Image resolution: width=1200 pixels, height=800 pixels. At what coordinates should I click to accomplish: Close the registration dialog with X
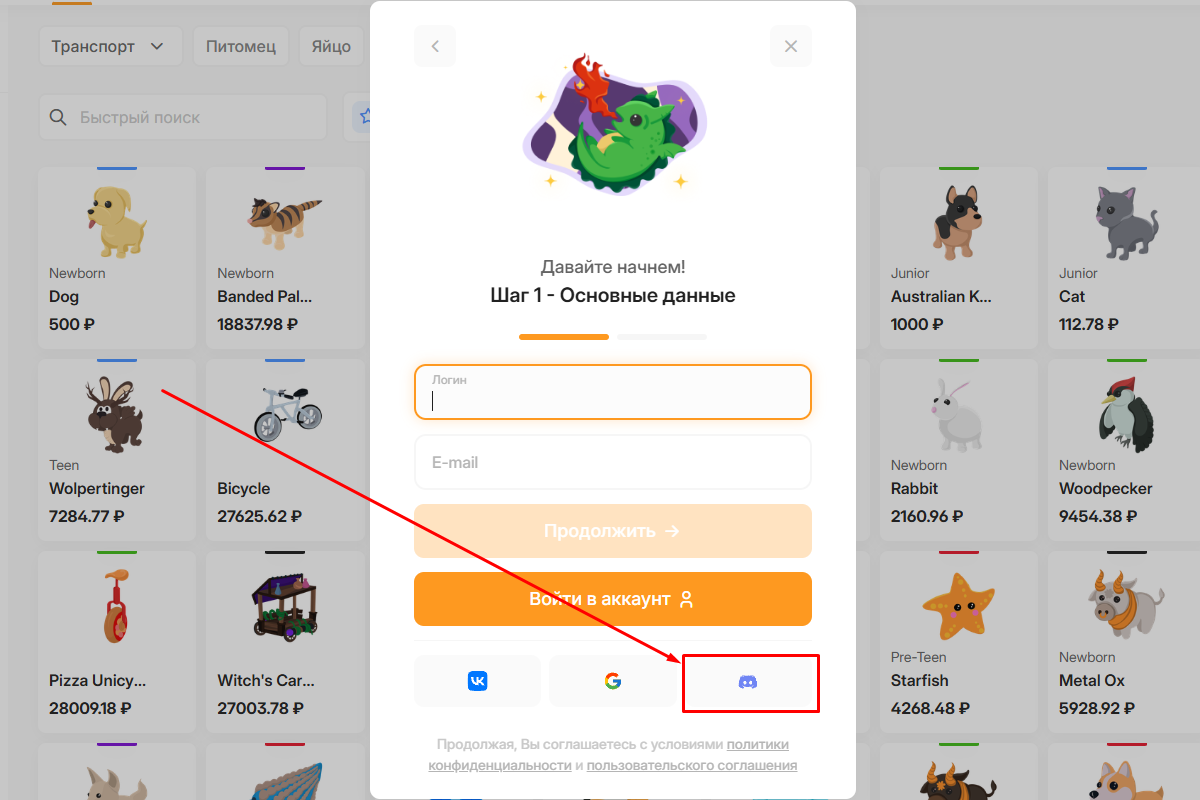791,46
